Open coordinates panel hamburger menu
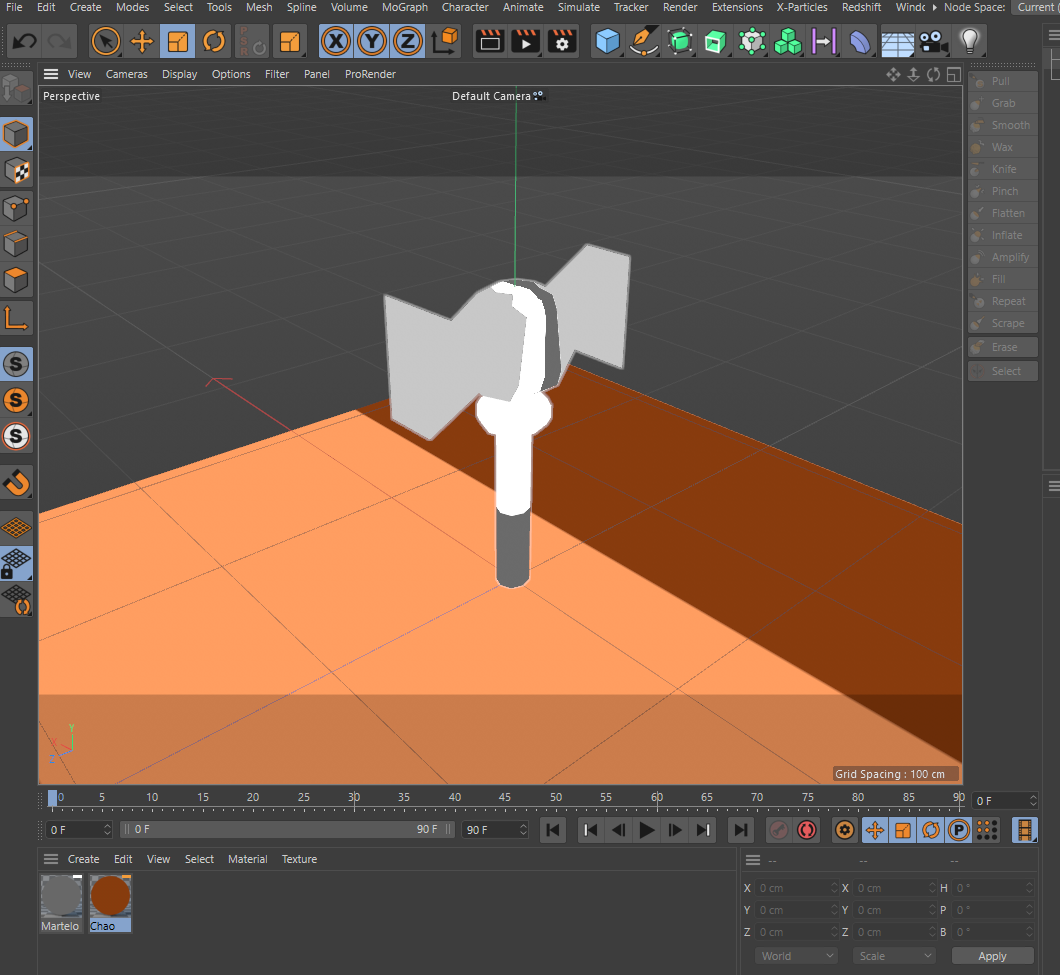Screen dimensions: 1060x975 tap(753, 860)
